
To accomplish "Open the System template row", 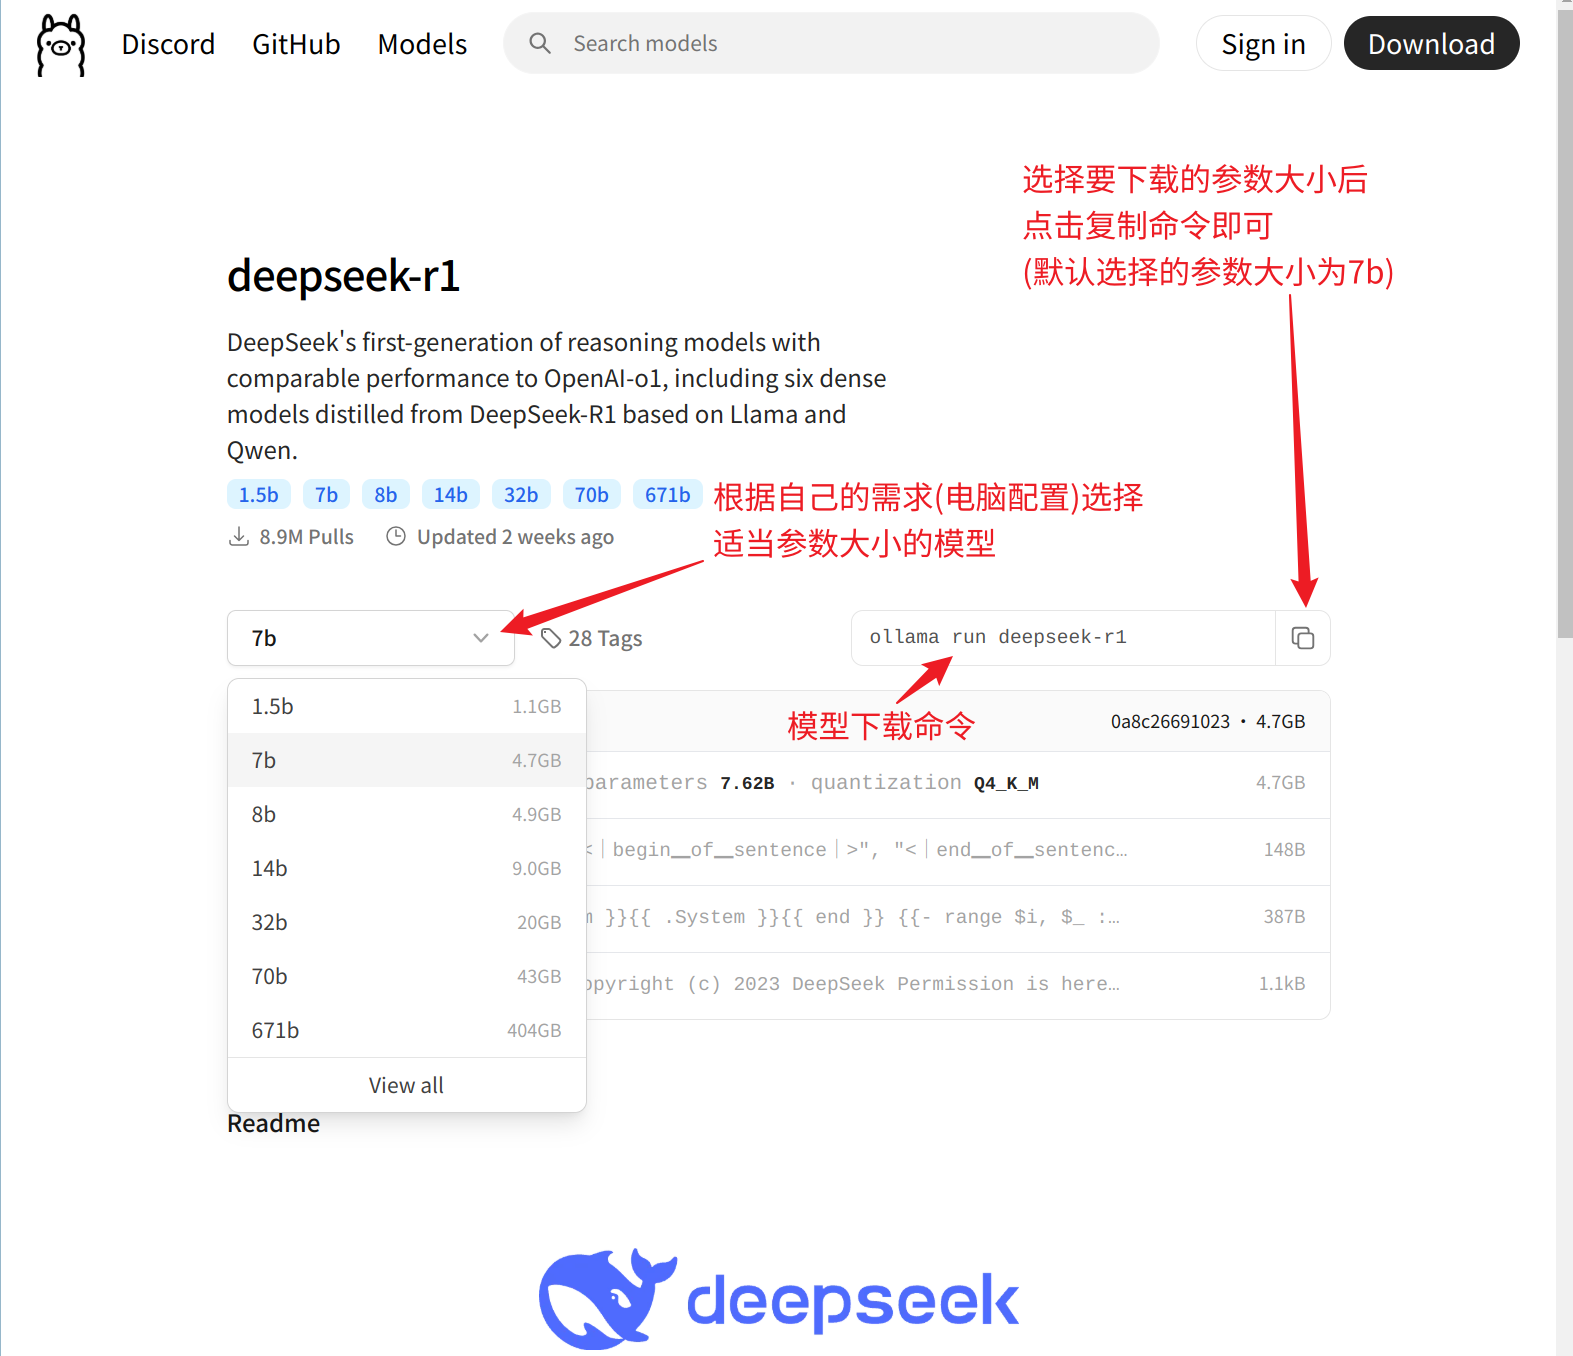I will tap(958, 918).
